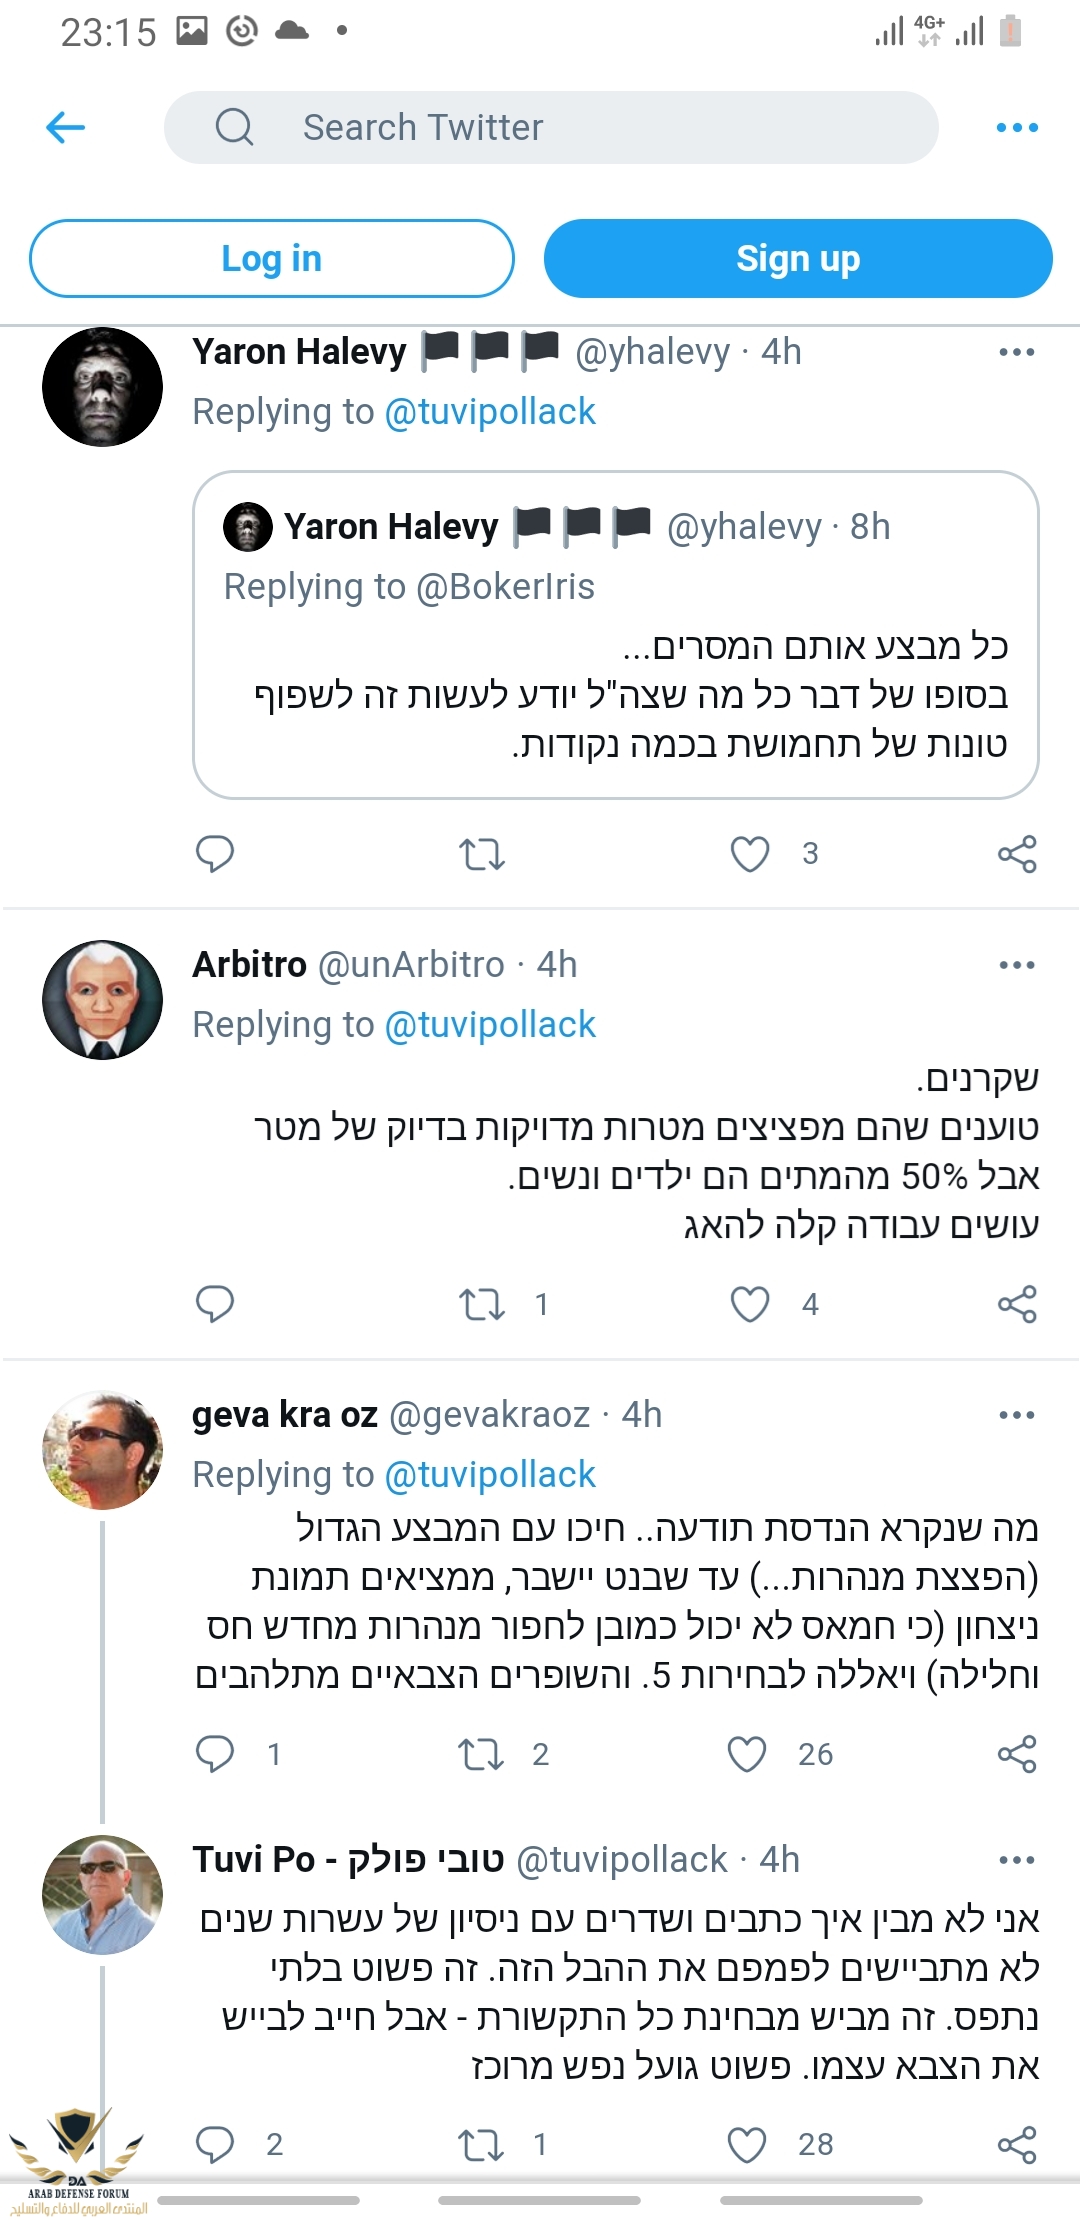Like Yaron Halevy's reply tweet
The image size is (1080, 2220).
(x=750, y=854)
